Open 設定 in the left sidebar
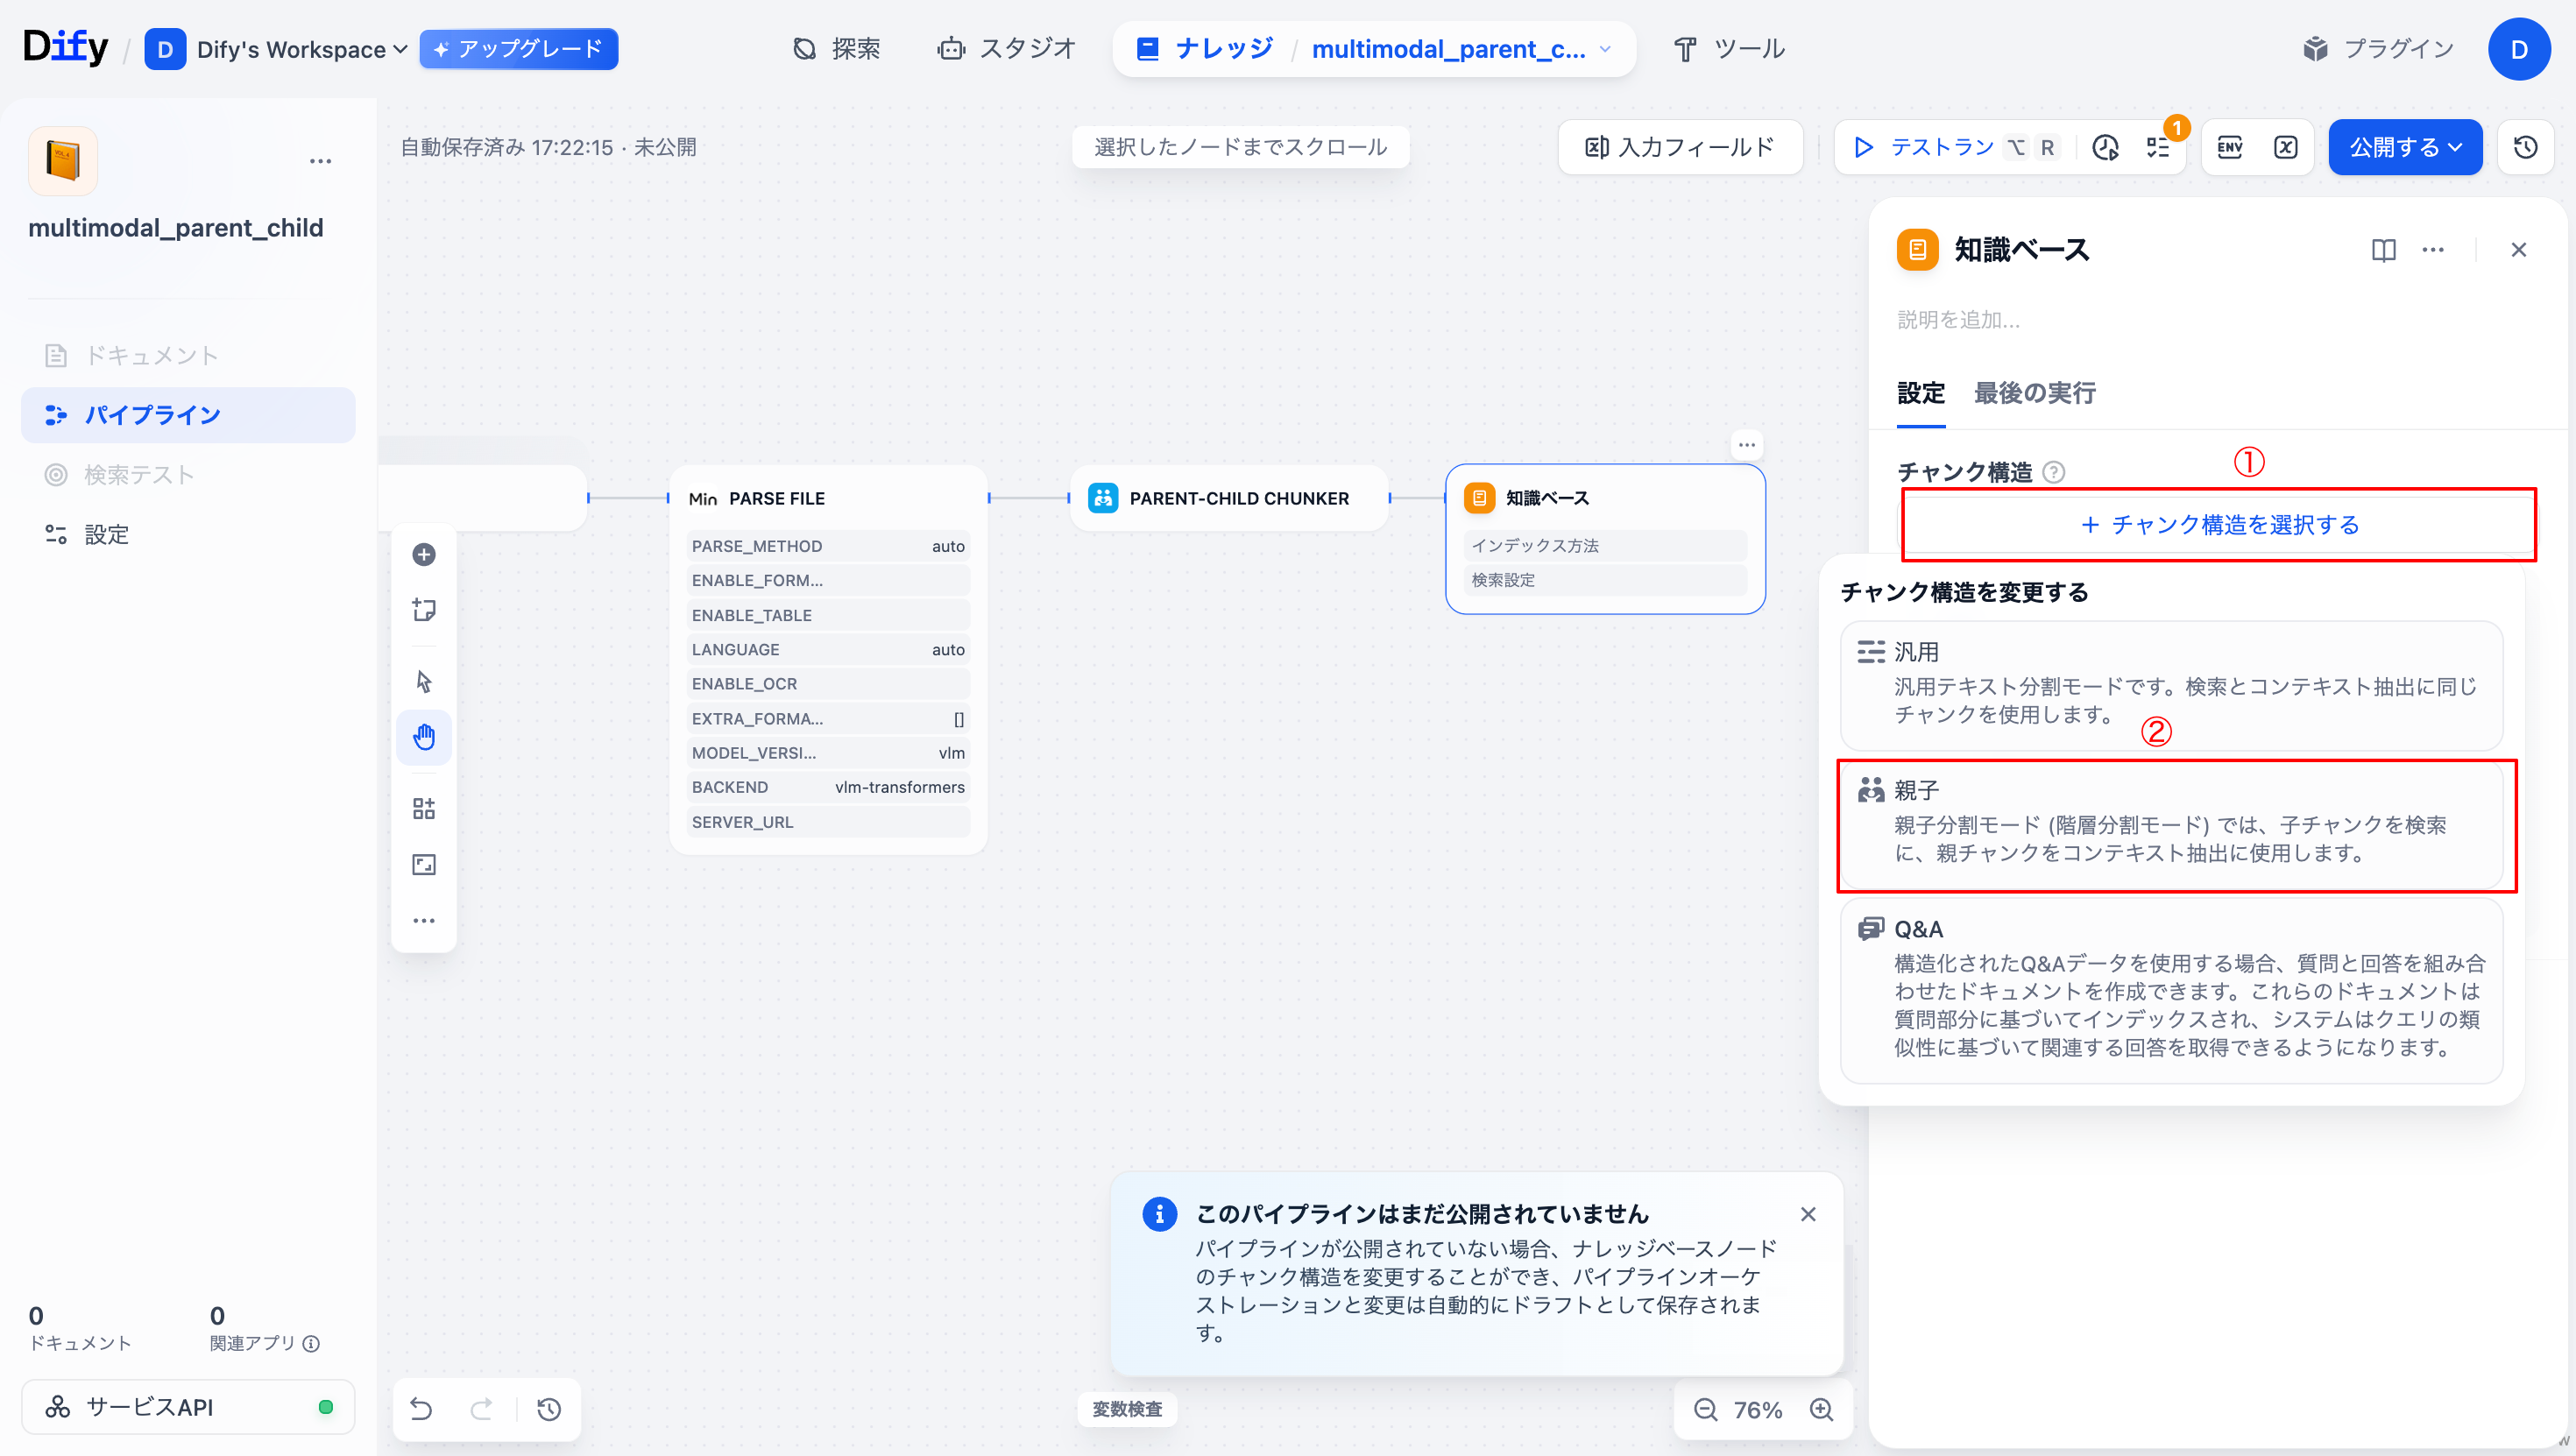2576x1456 pixels. pos(106,534)
